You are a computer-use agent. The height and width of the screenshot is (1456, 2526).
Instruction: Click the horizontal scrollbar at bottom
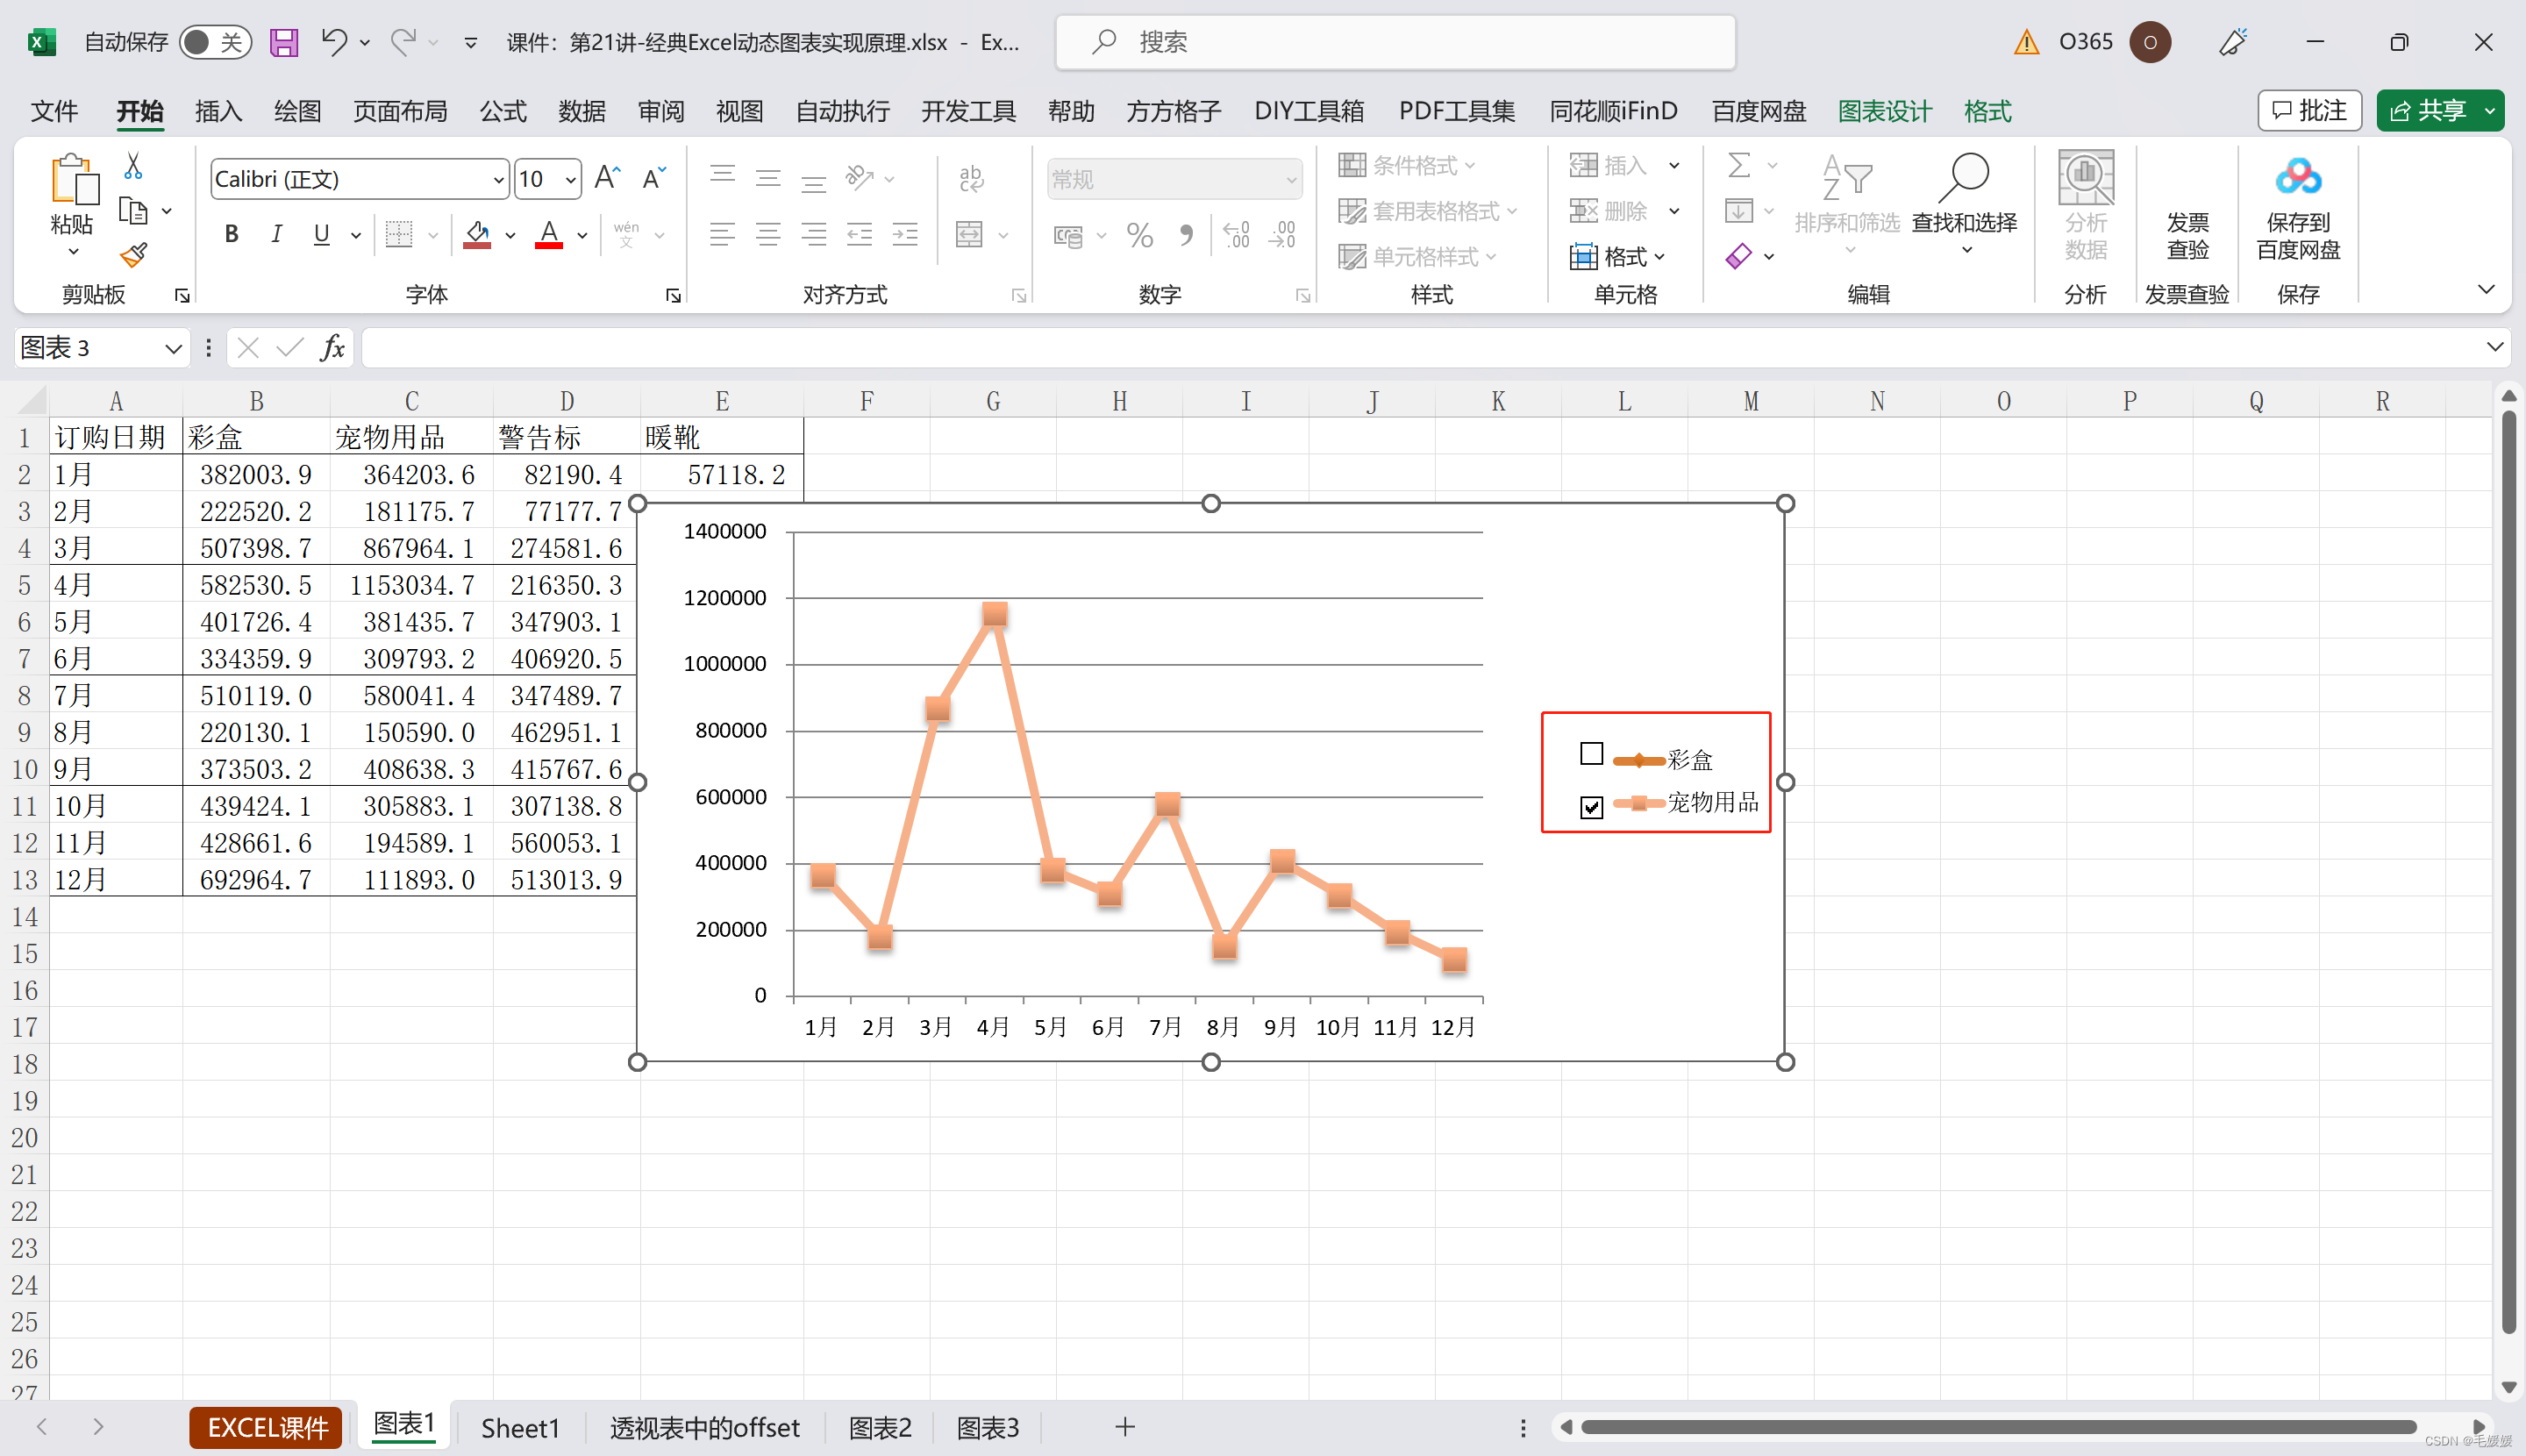[x=2000, y=1427]
